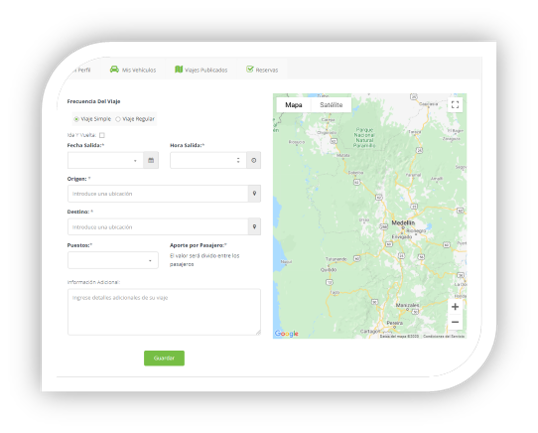Select the Viaje Simple radio option
Image resolution: width=538 pixels, height=433 pixels.
pyautogui.click(x=77, y=119)
